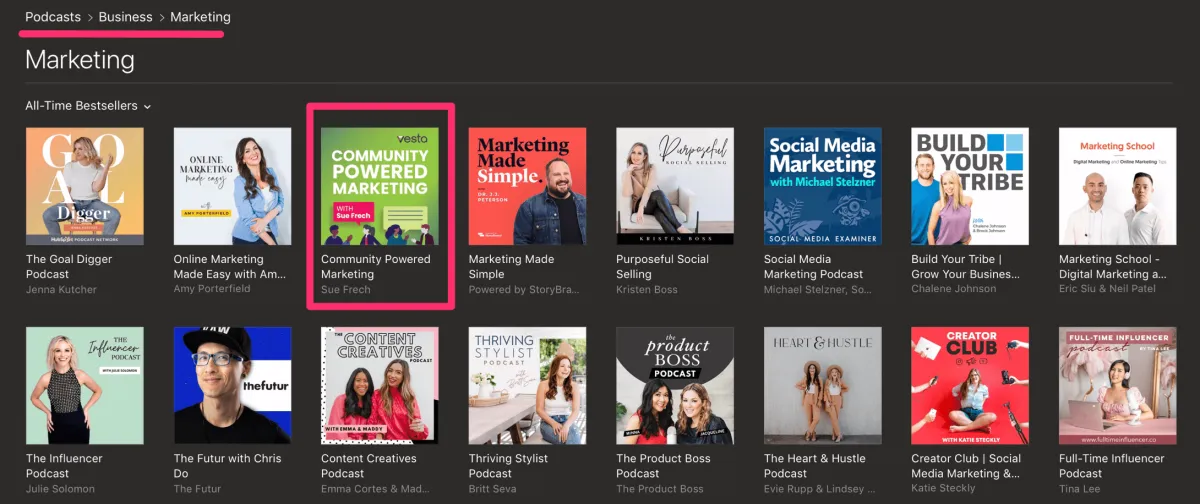This screenshot has width=1200, height=504.
Task: Open The Influencer Podcast artwork
Action: (85, 385)
